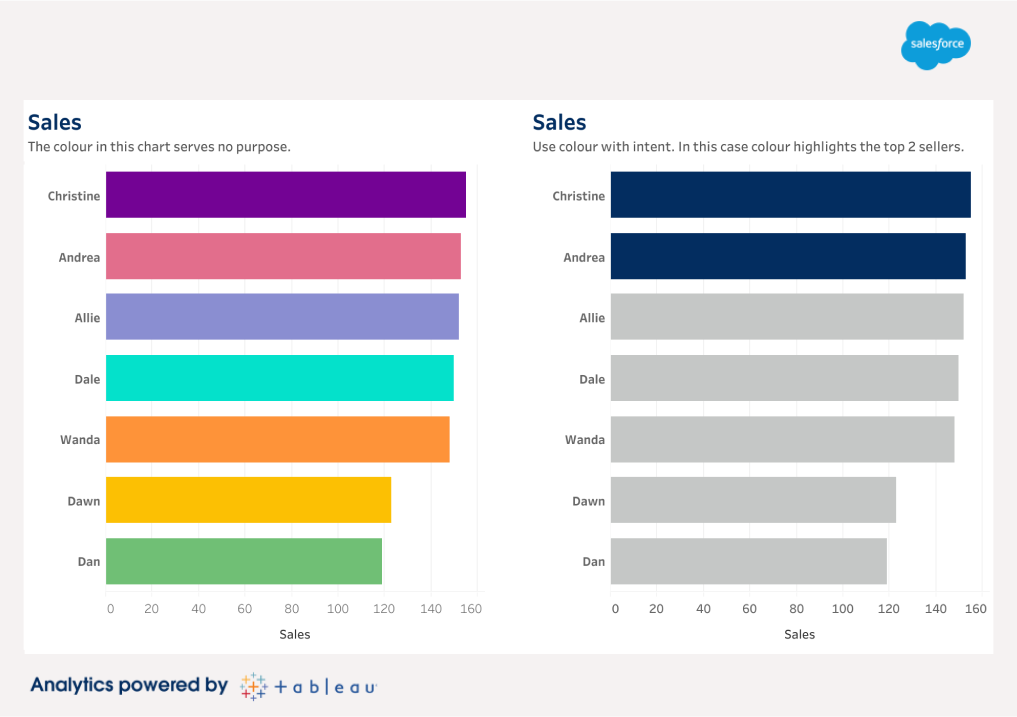The width and height of the screenshot is (1017, 717).
Task: Click Allie's lavender bar in left chart
Action: point(282,317)
